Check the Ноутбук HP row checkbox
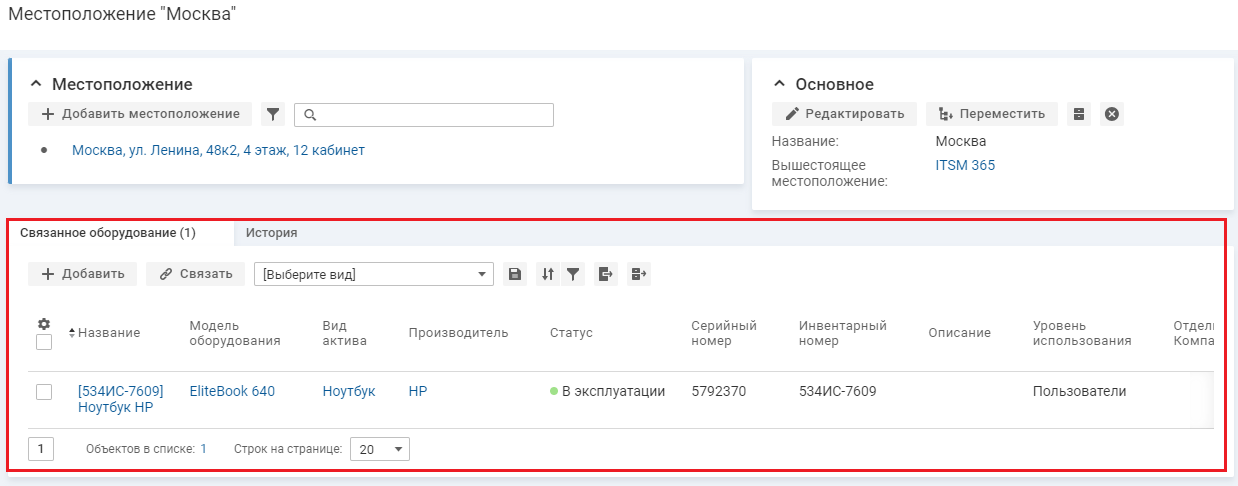This screenshot has width=1238, height=486. click(44, 392)
